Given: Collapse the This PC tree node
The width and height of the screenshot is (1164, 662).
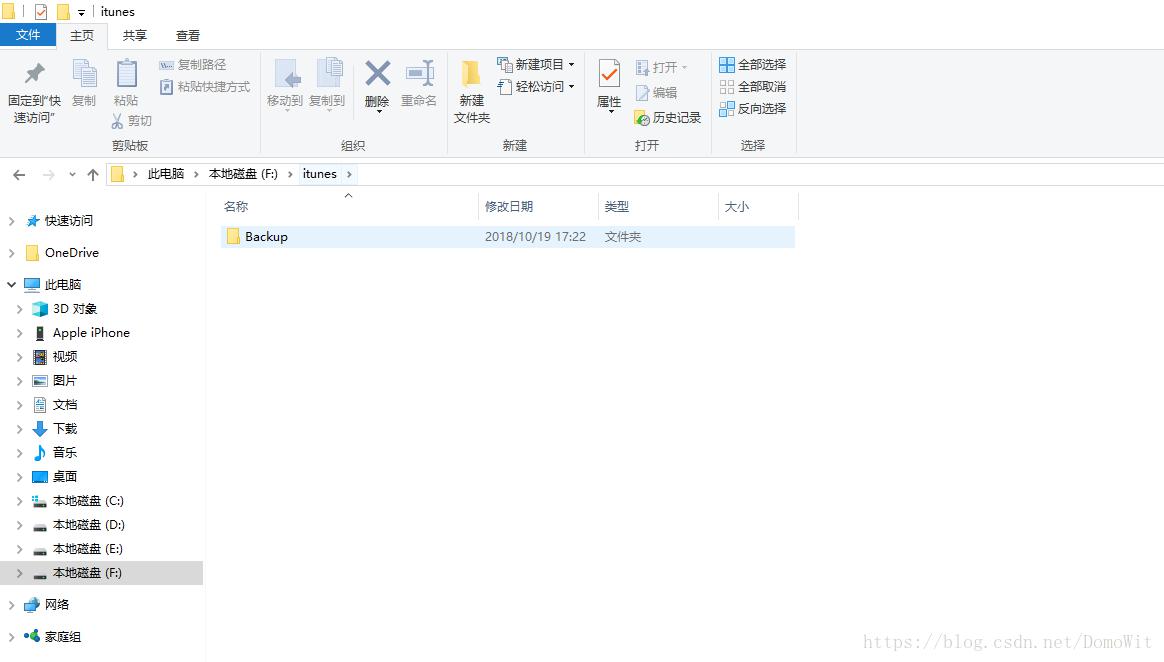Looking at the screenshot, I should click(11, 284).
